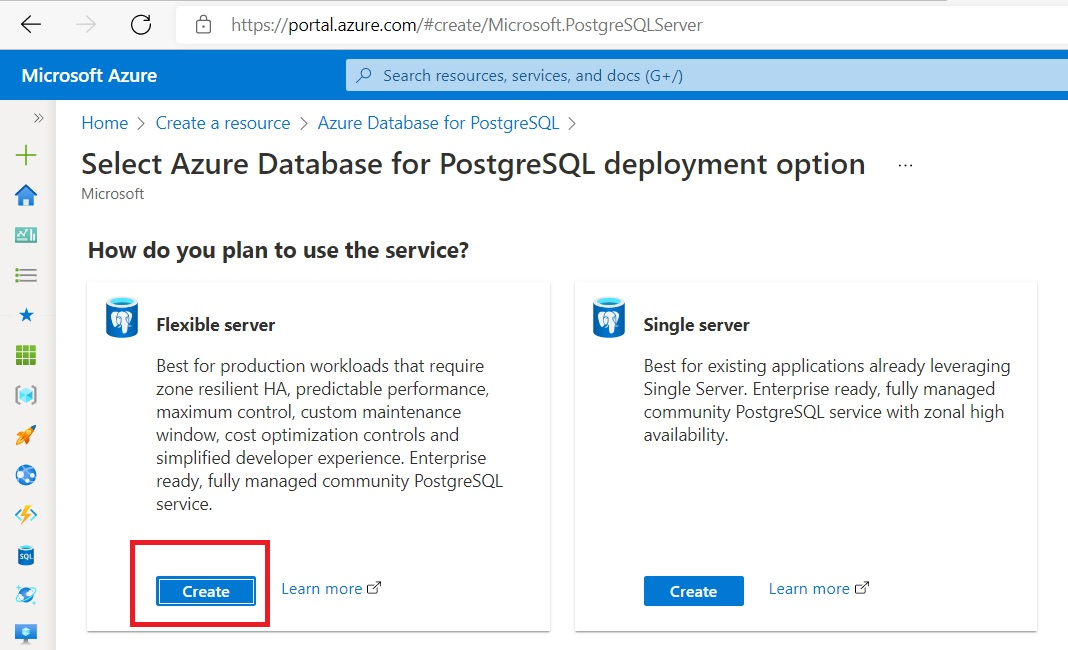This screenshot has height=650, width=1068.
Task: Click the browser forward arrow
Action: 86,25
